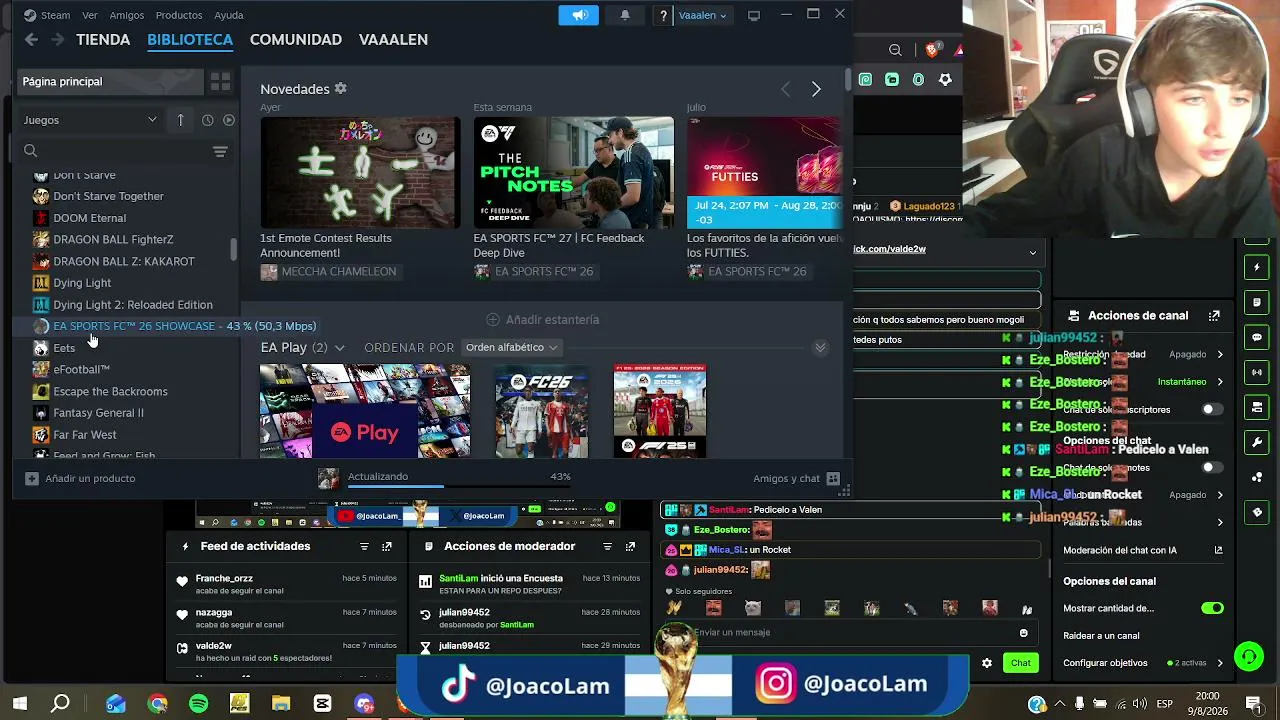Open VAAALEN profile tab
The image size is (1280, 720).
click(x=393, y=40)
